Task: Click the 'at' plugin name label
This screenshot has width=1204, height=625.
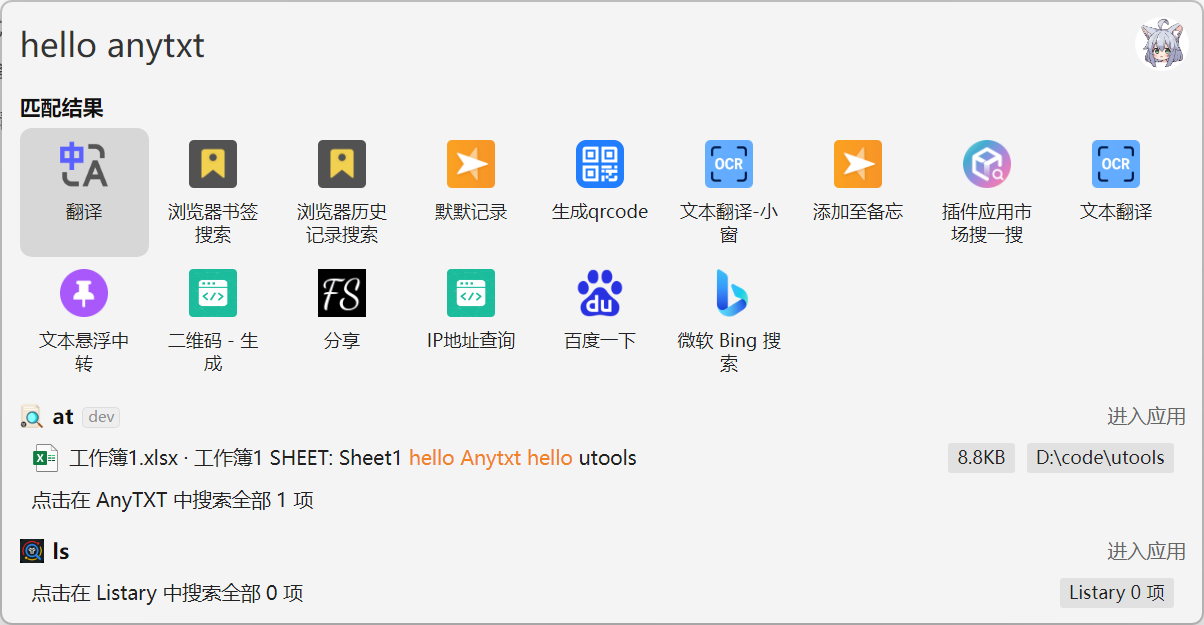Action: (63, 417)
